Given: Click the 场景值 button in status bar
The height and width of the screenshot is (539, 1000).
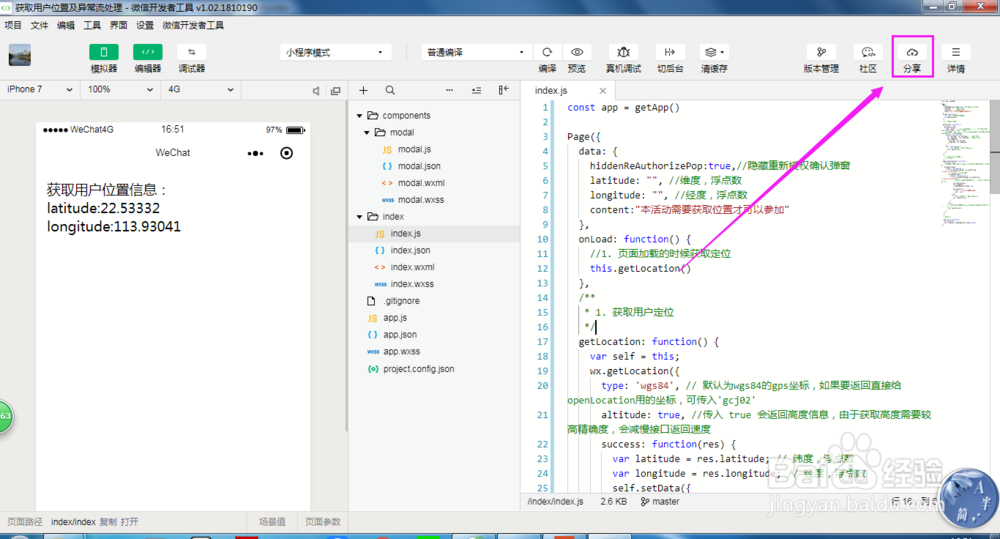Looking at the screenshot, I should [x=272, y=522].
